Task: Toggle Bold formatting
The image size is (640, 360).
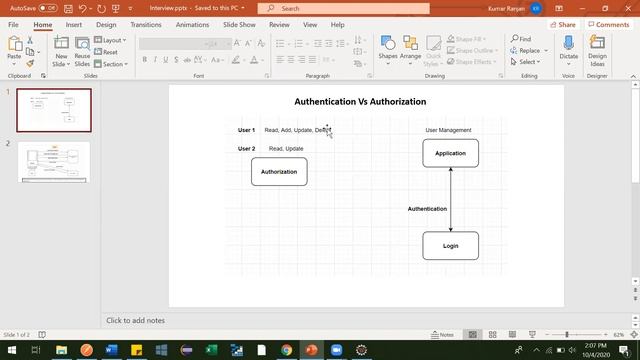Action: click(144, 60)
